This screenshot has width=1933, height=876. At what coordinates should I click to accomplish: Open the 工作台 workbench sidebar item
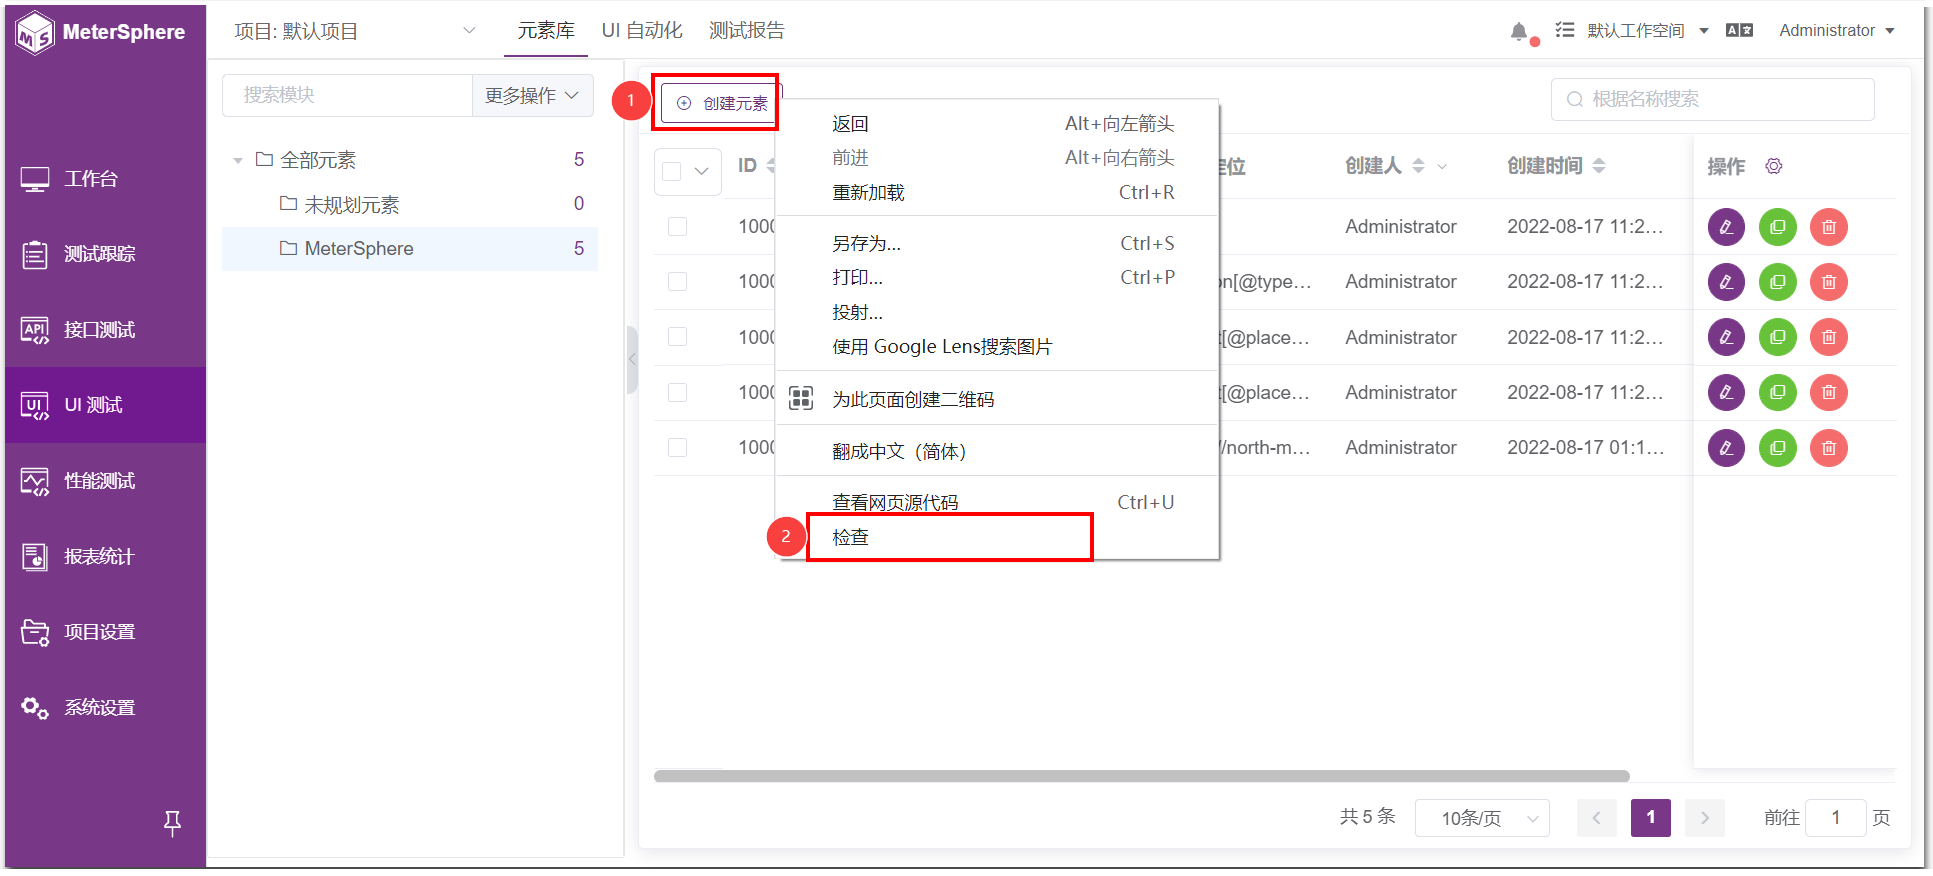click(x=105, y=179)
